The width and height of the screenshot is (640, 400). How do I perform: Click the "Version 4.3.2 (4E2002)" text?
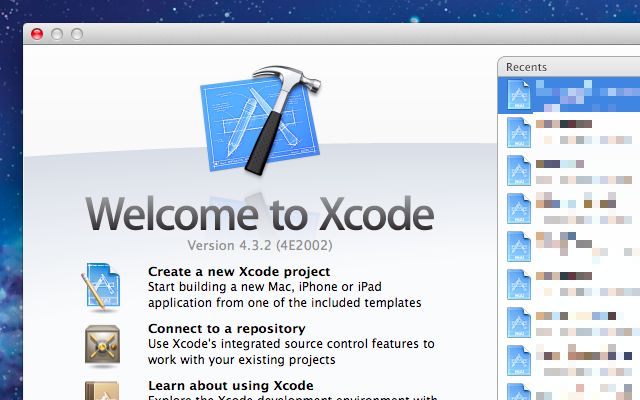pyautogui.click(x=260, y=245)
